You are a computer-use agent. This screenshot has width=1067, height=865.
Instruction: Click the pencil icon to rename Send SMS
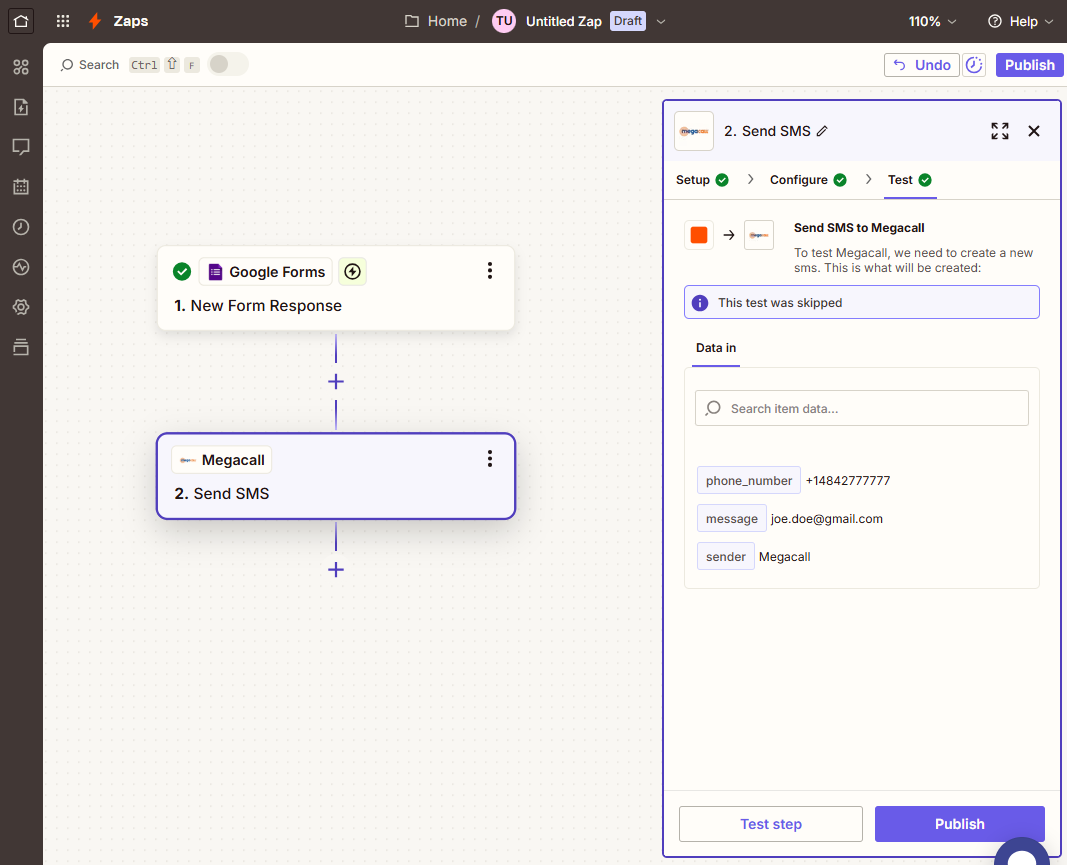pyautogui.click(x=822, y=131)
